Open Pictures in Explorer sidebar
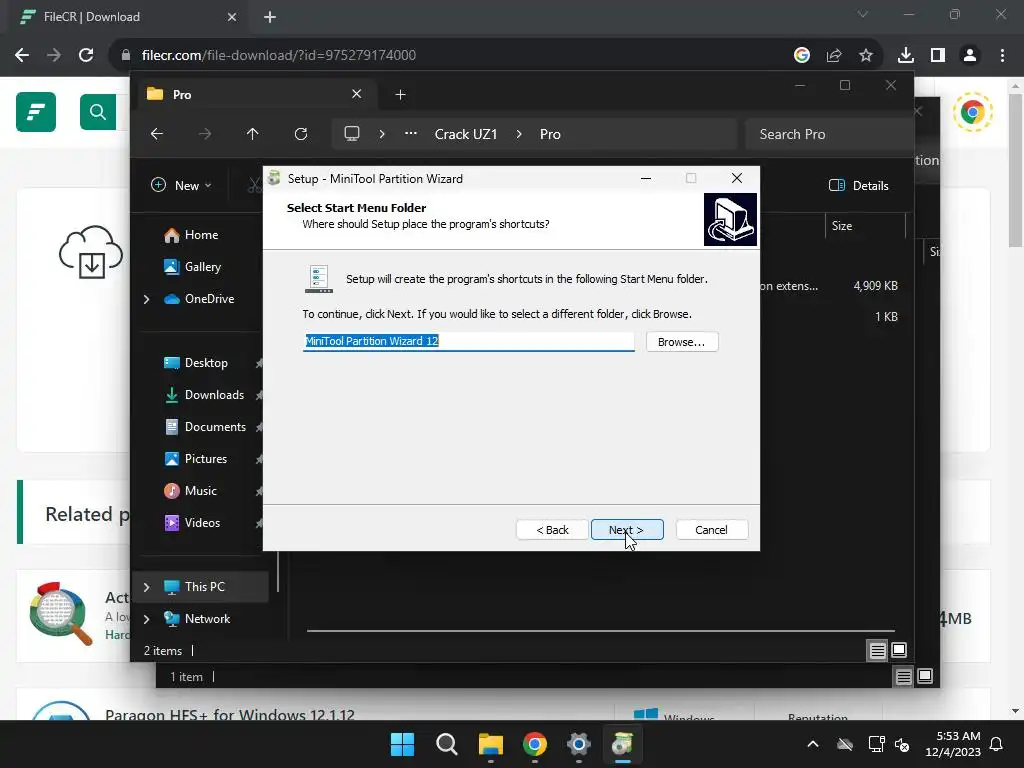The image size is (1024, 768). coord(206,458)
